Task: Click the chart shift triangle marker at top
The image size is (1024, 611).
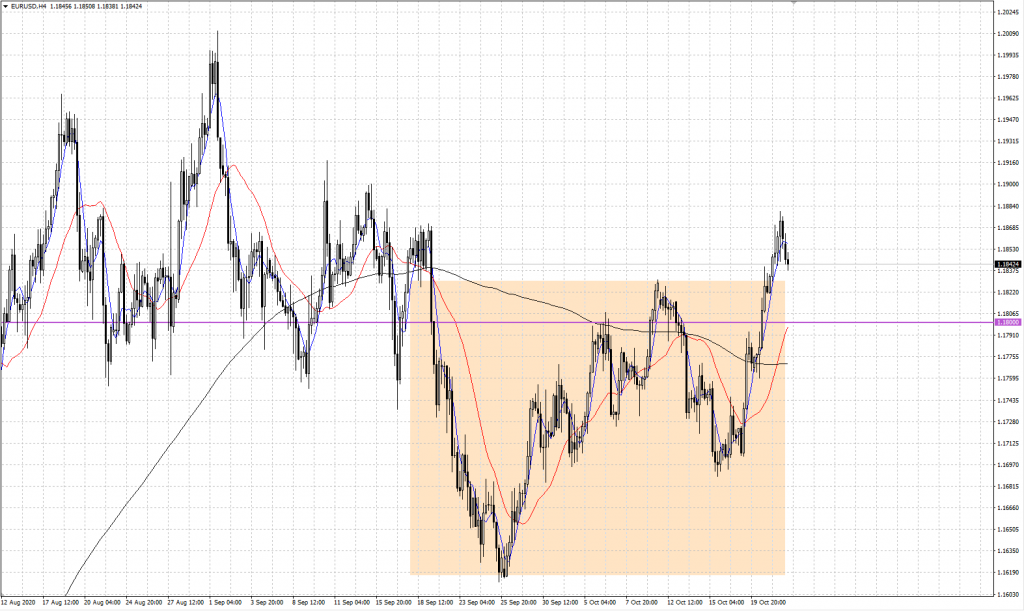Action: click(792, 4)
